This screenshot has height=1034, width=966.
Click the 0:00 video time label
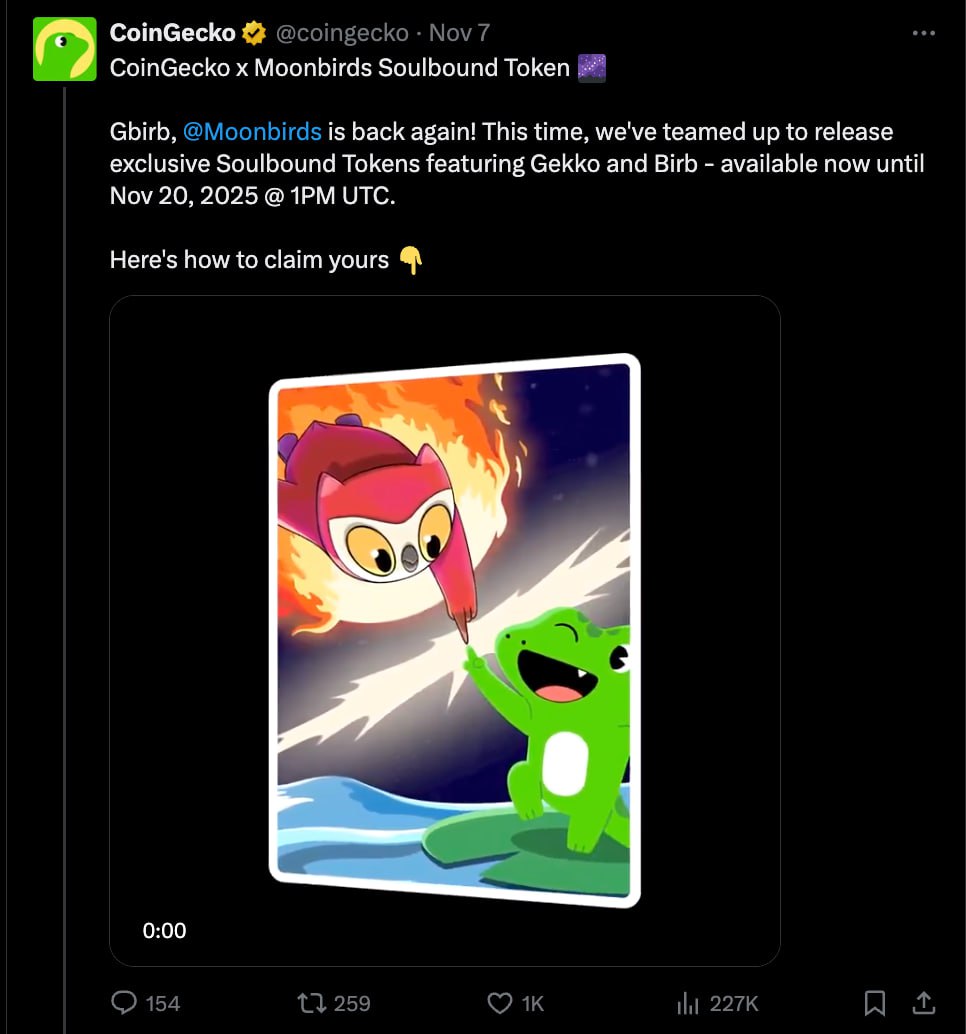(165, 930)
